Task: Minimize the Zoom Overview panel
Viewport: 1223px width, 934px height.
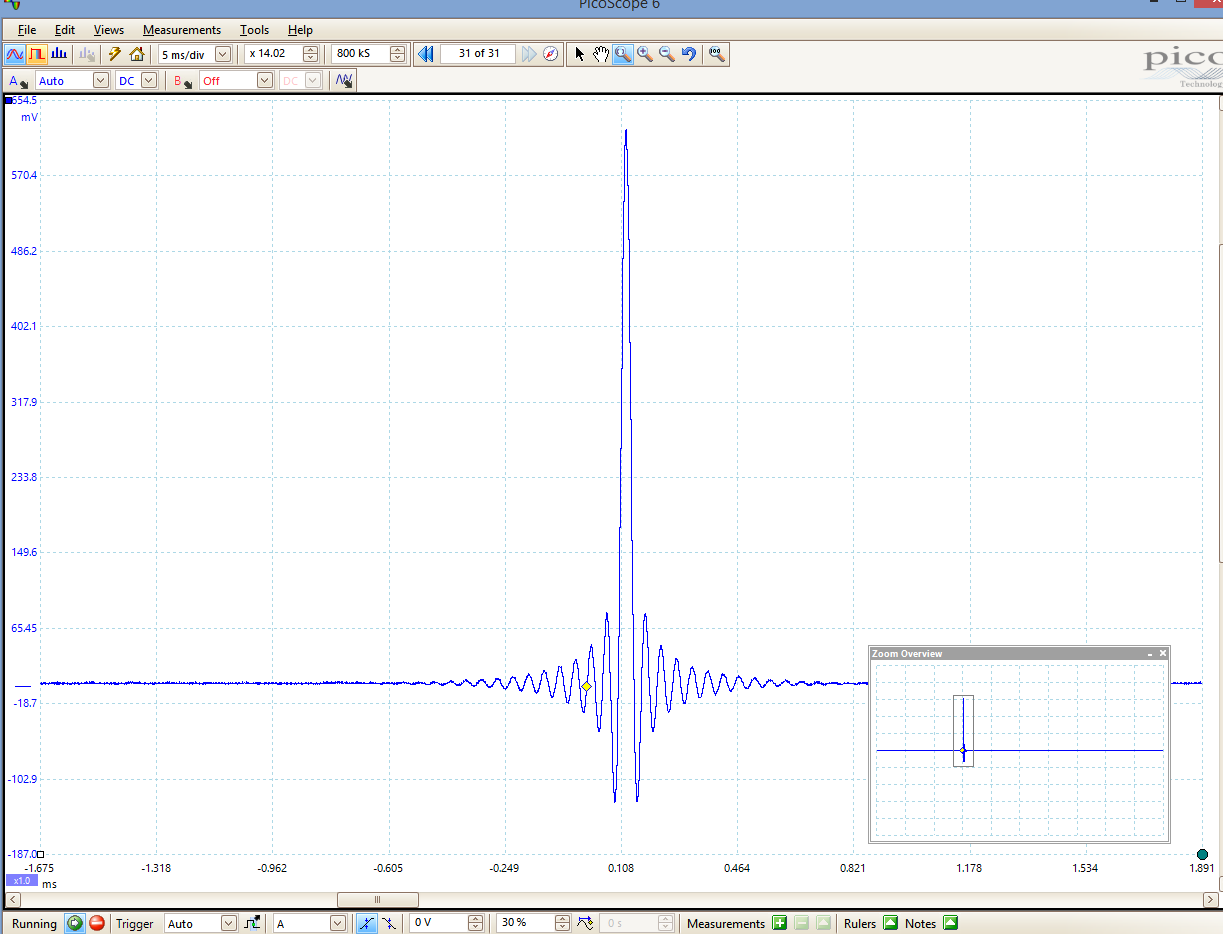Action: pyautogui.click(x=1150, y=653)
